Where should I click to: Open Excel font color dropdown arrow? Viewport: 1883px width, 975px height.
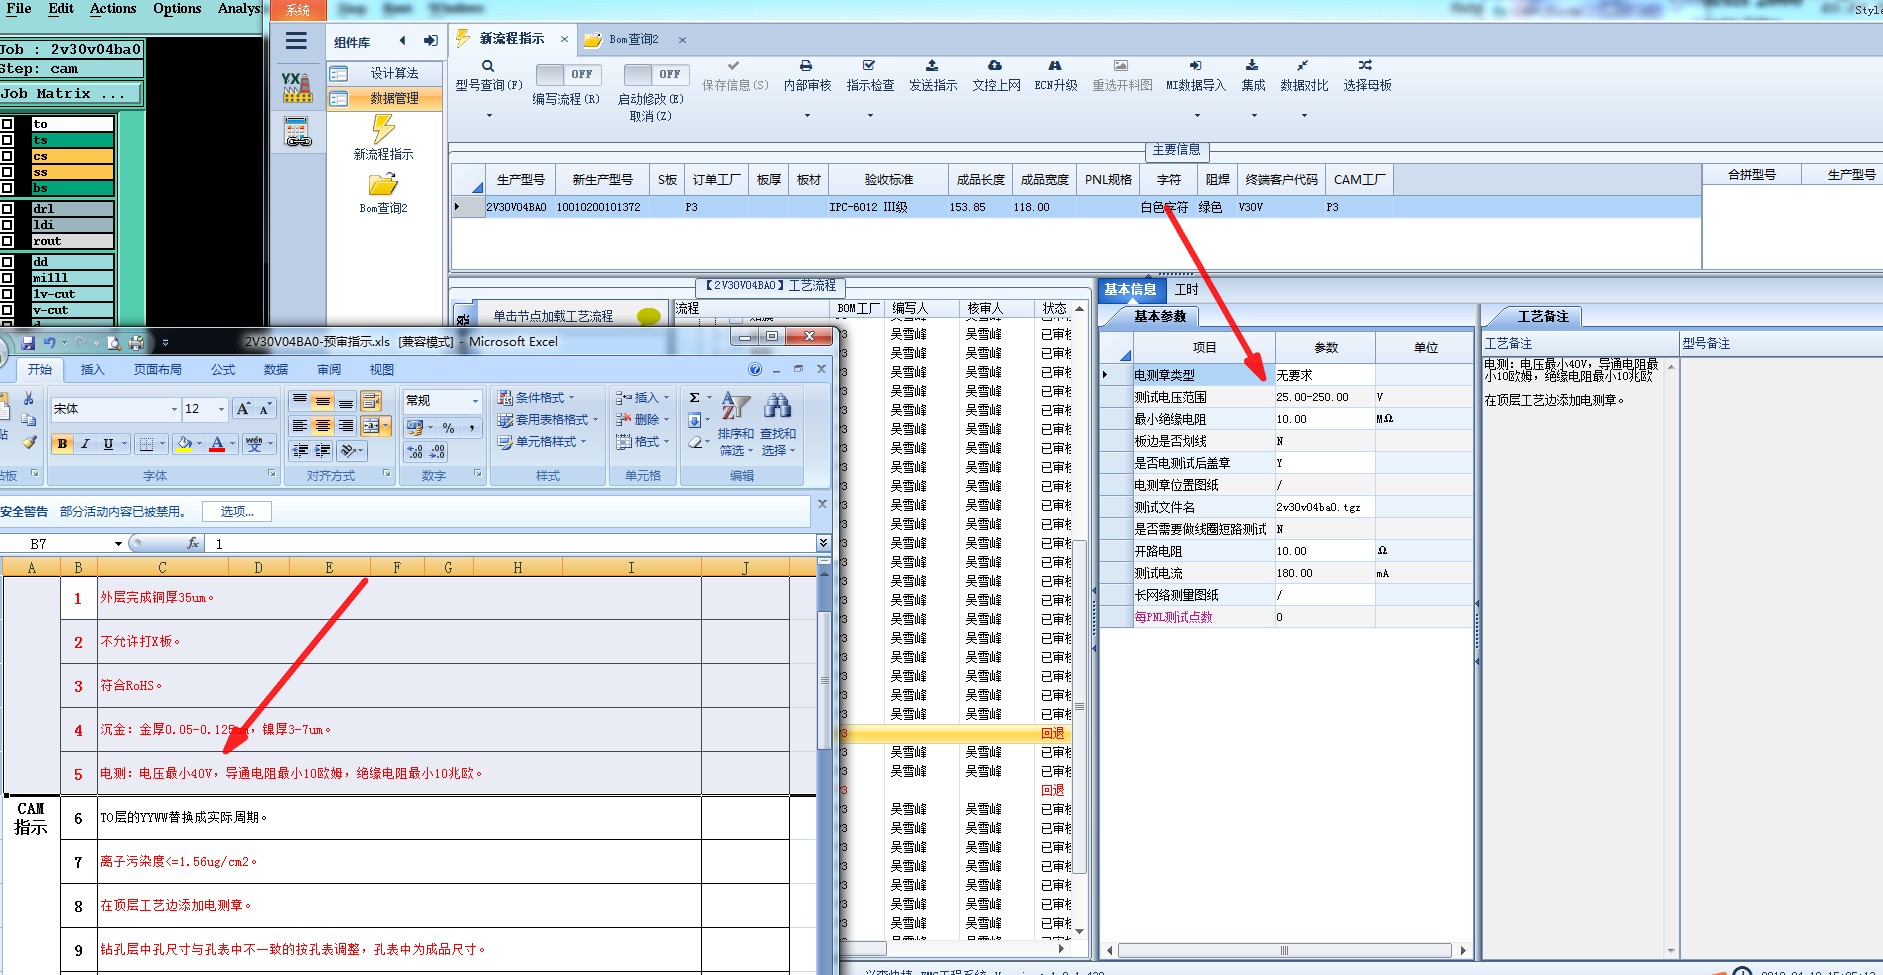[x=232, y=444]
